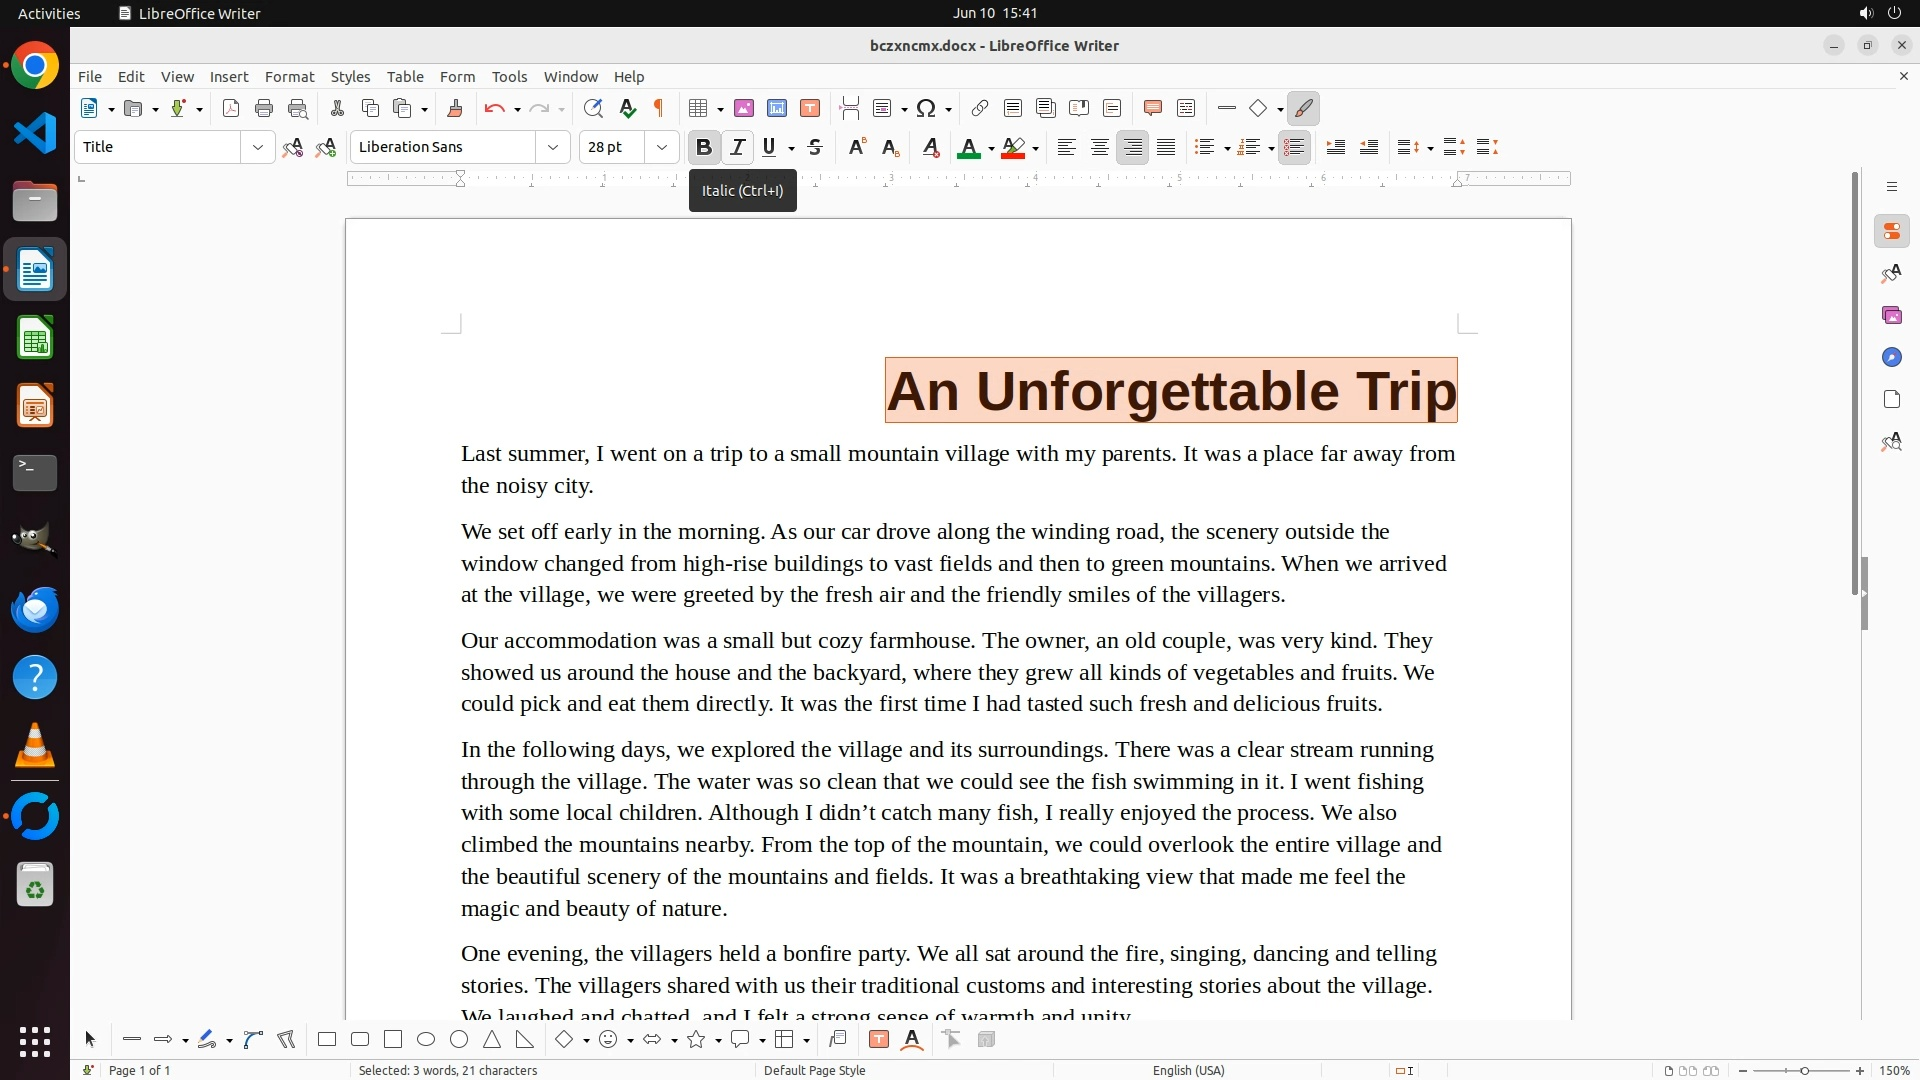This screenshot has height=1080, width=1920.
Task: Open the Tools menu
Action: tap(509, 77)
